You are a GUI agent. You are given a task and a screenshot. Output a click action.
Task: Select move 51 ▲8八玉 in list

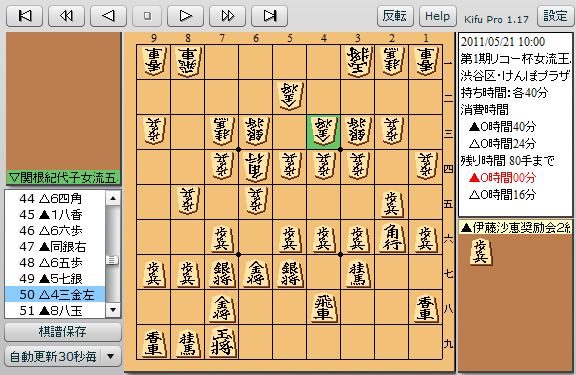click(x=55, y=311)
